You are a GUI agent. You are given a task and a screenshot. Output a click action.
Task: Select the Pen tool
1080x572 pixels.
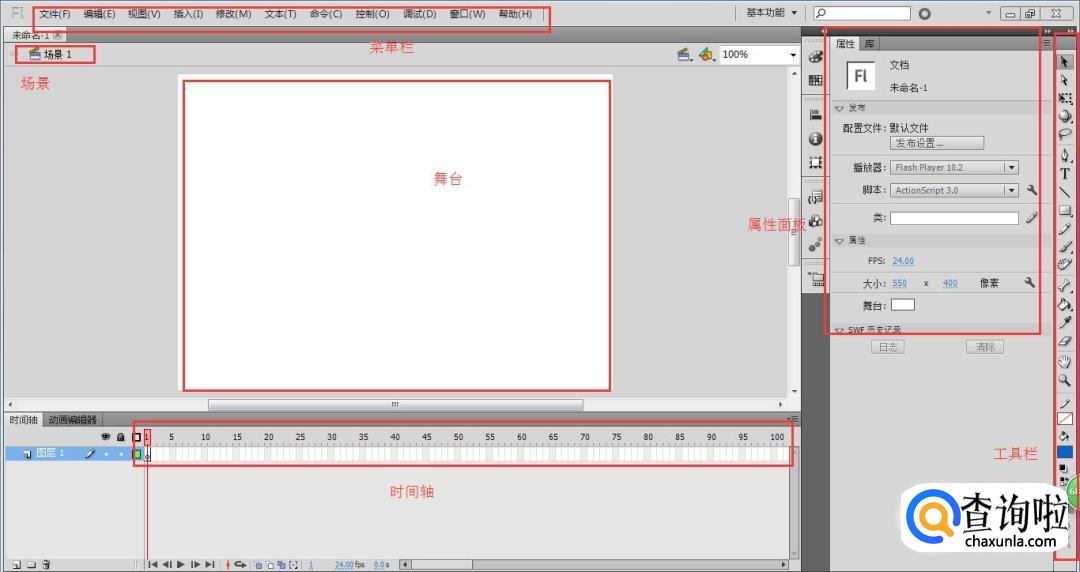point(1065,155)
